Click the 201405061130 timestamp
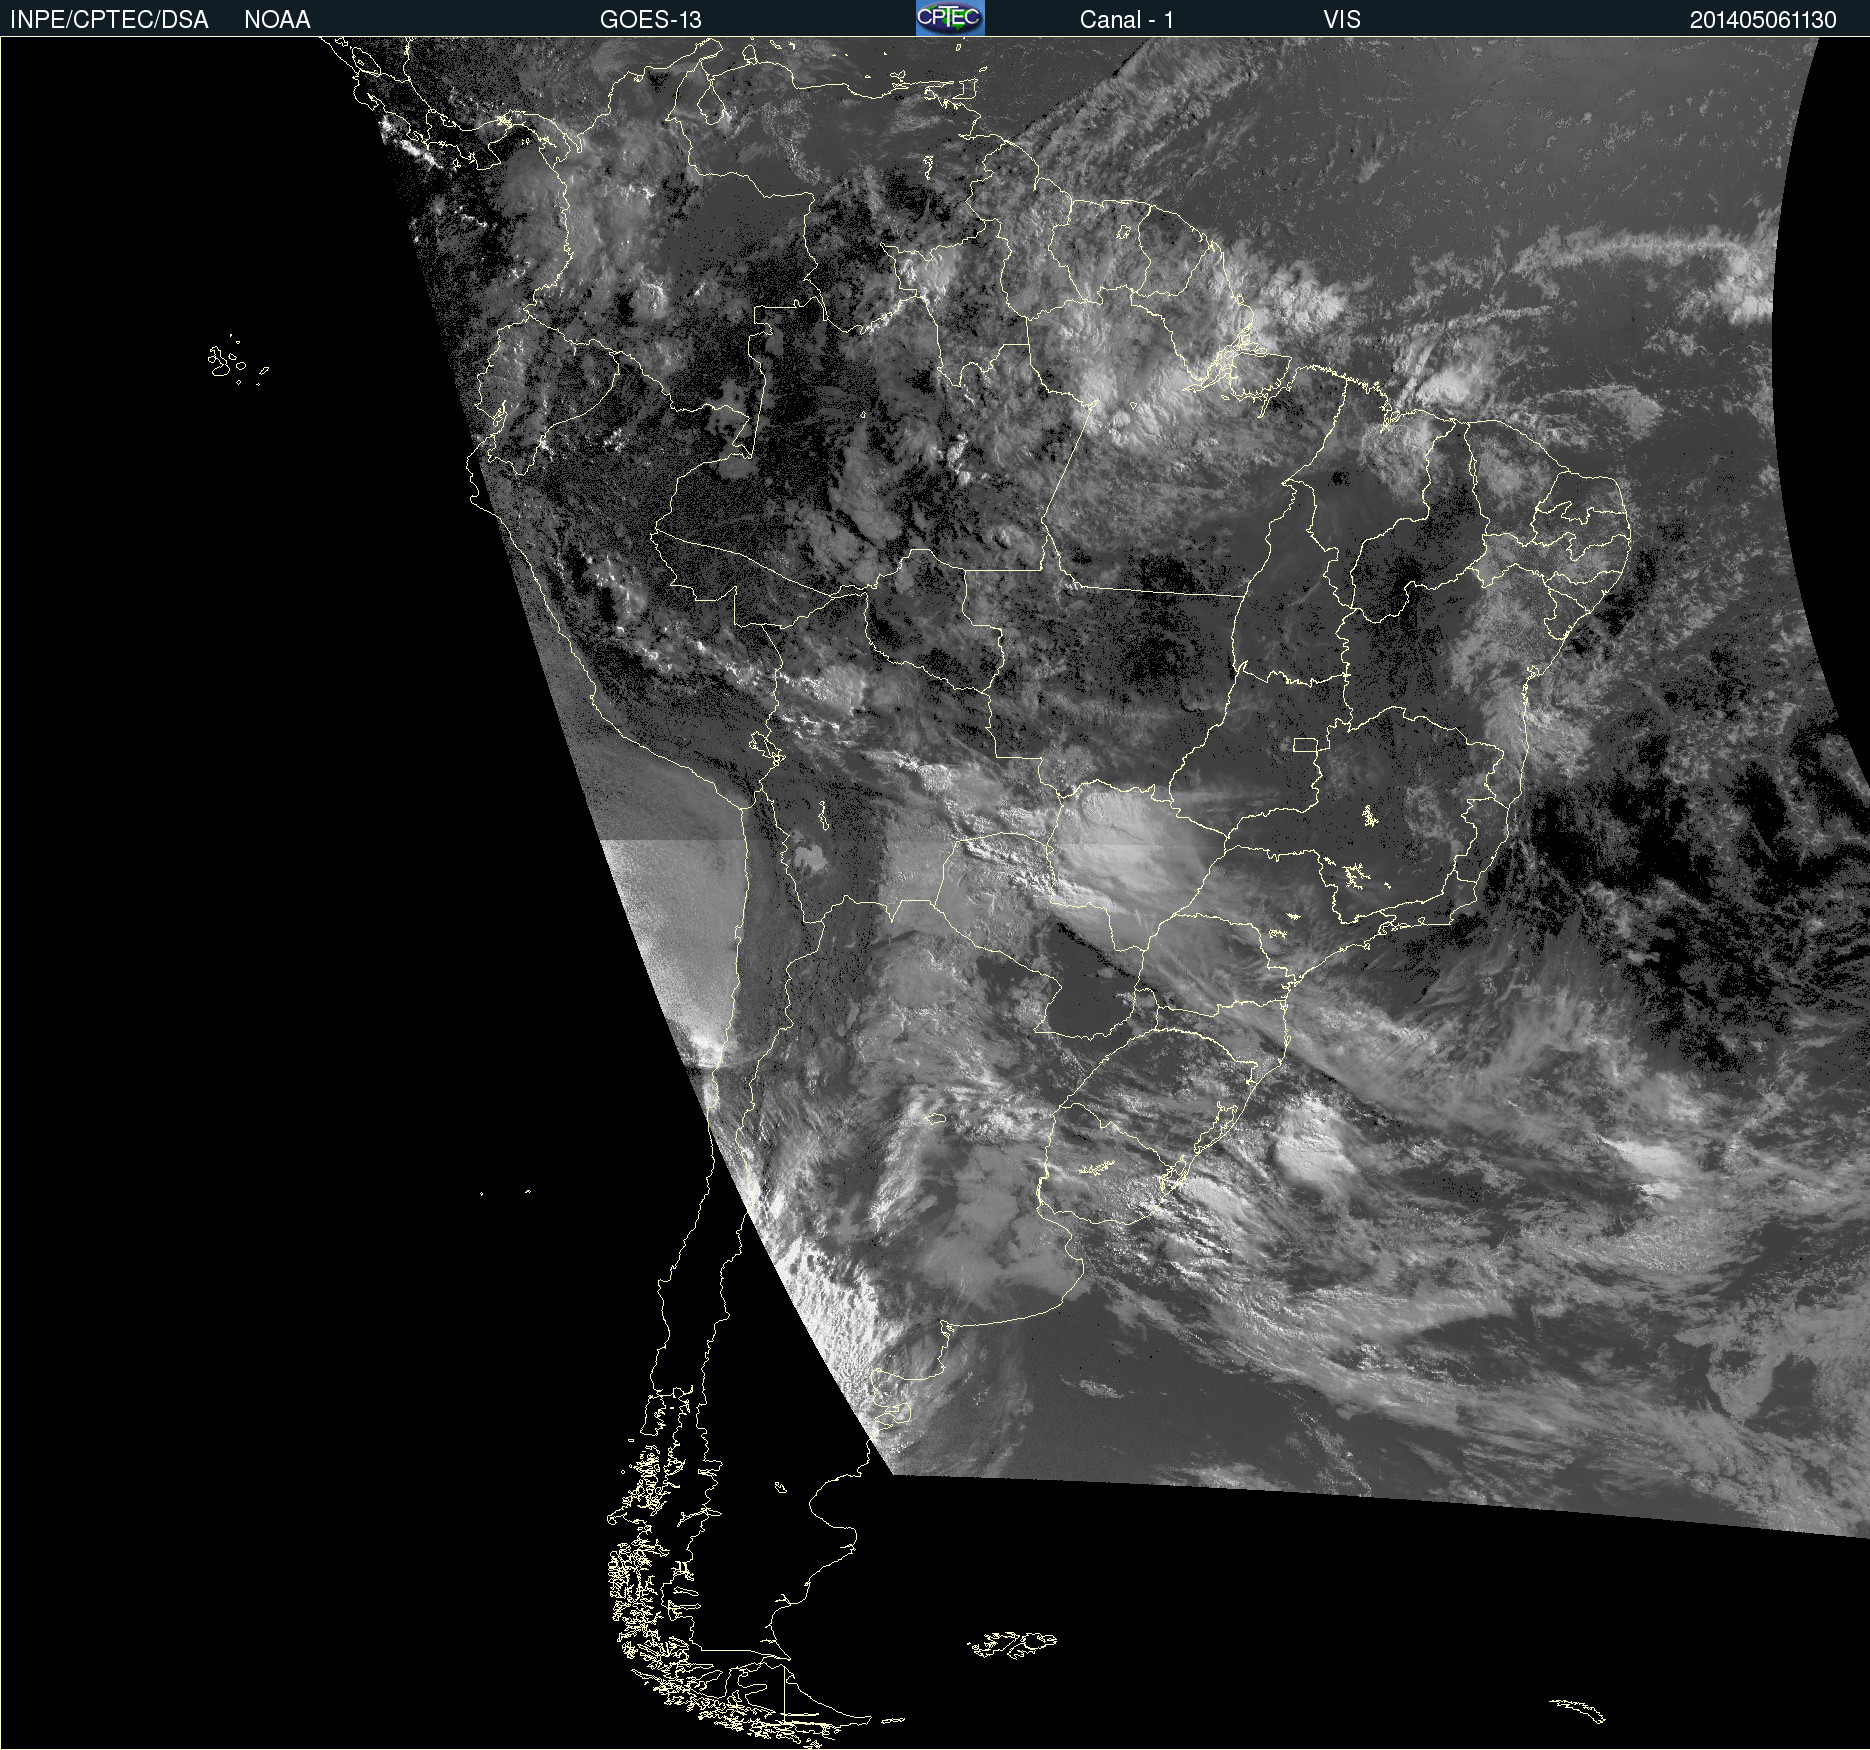 click(1762, 20)
